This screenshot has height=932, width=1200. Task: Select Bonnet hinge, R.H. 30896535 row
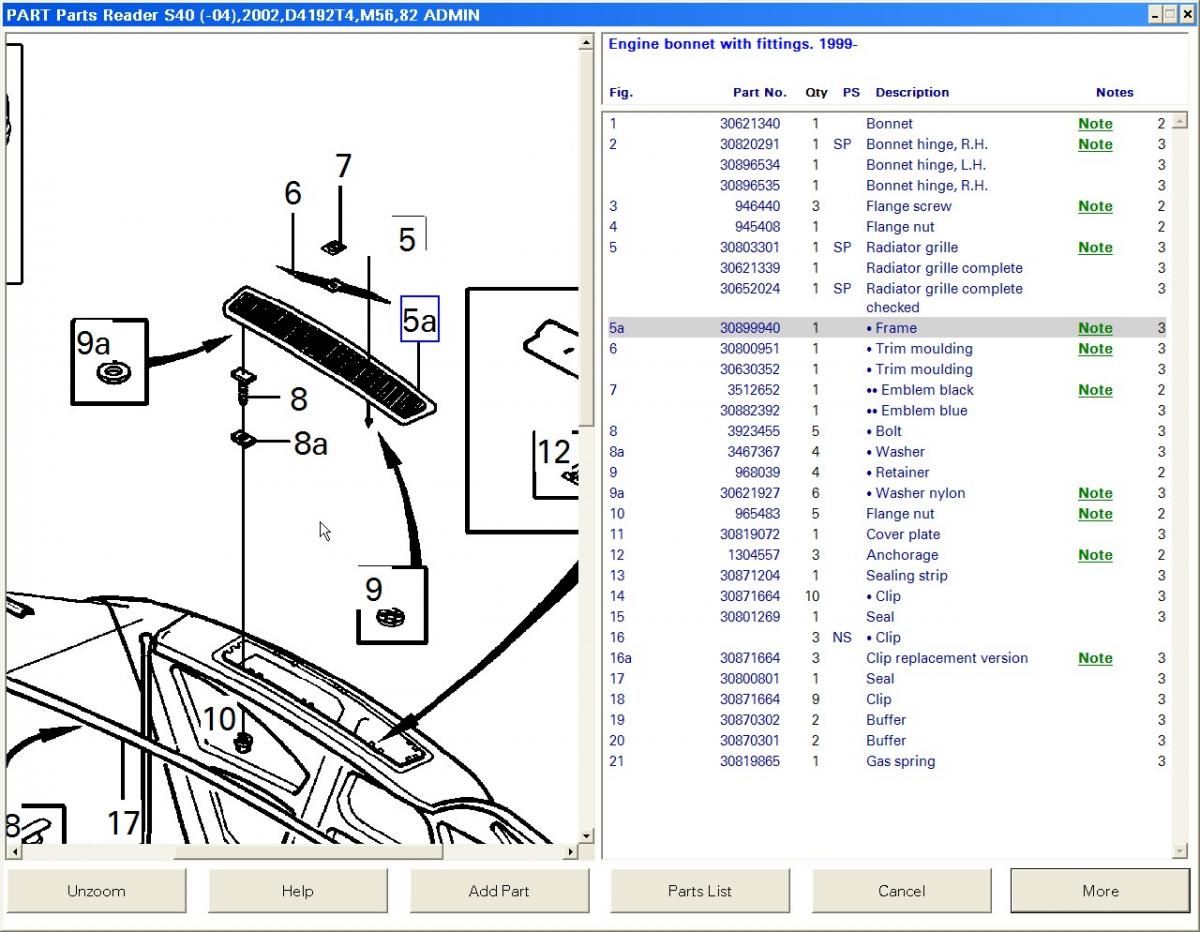tap(888, 185)
